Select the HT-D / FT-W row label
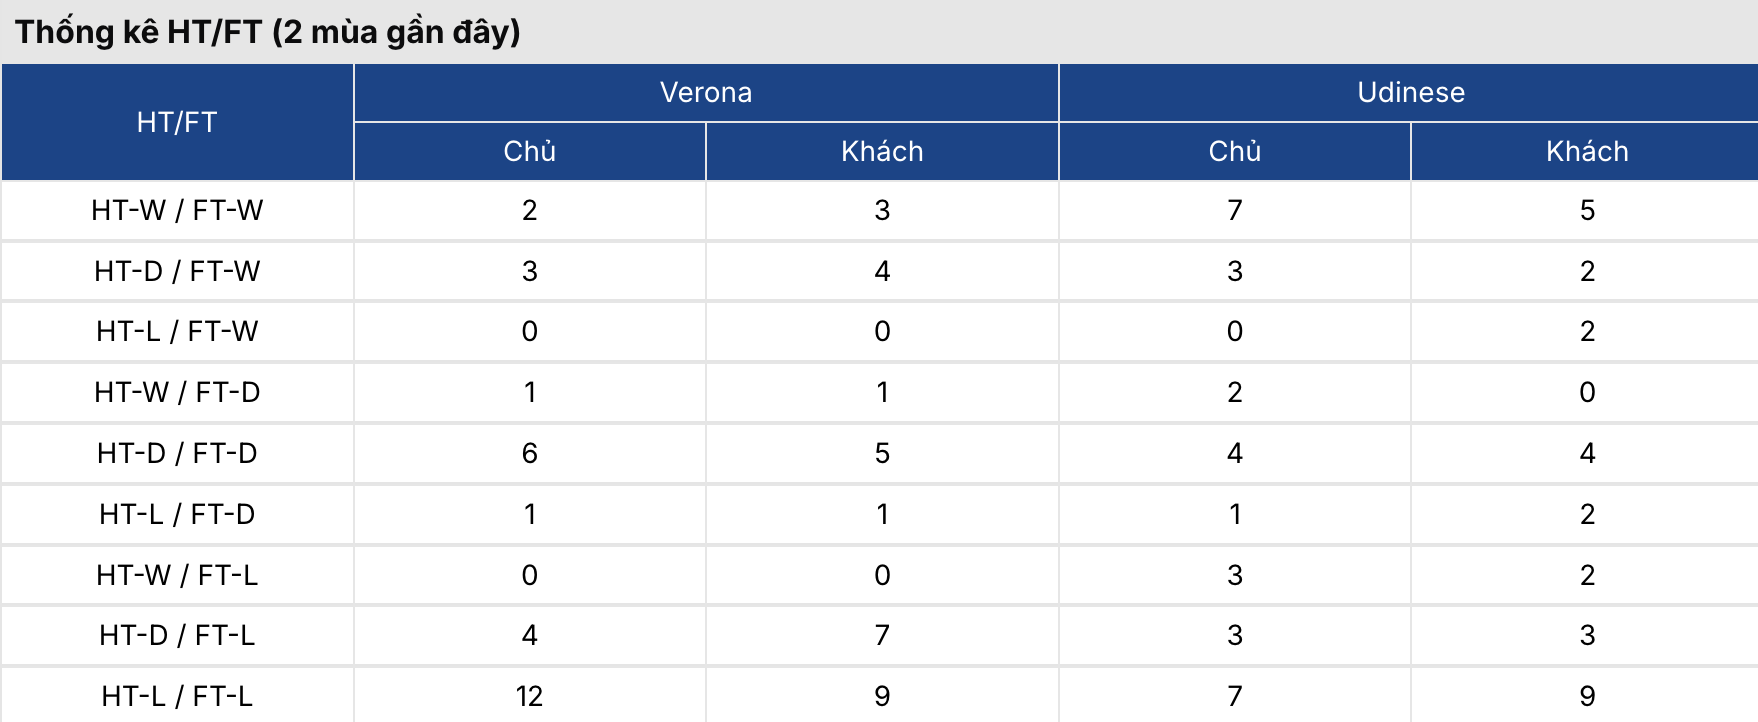 point(177,271)
